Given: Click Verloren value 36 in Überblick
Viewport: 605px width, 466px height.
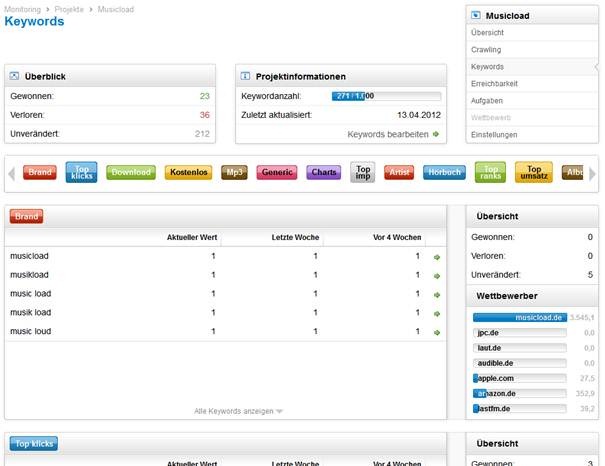Looking at the screenshot, I should 204,115.
